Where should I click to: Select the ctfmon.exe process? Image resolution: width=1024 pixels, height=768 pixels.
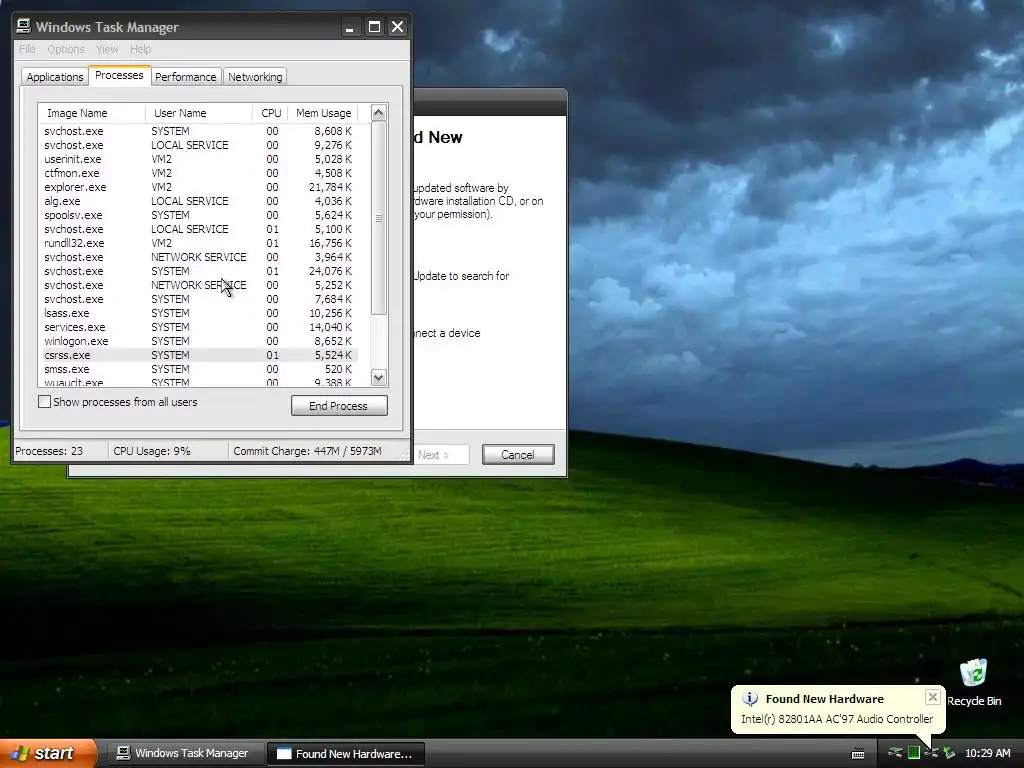[x=199, y=173]
